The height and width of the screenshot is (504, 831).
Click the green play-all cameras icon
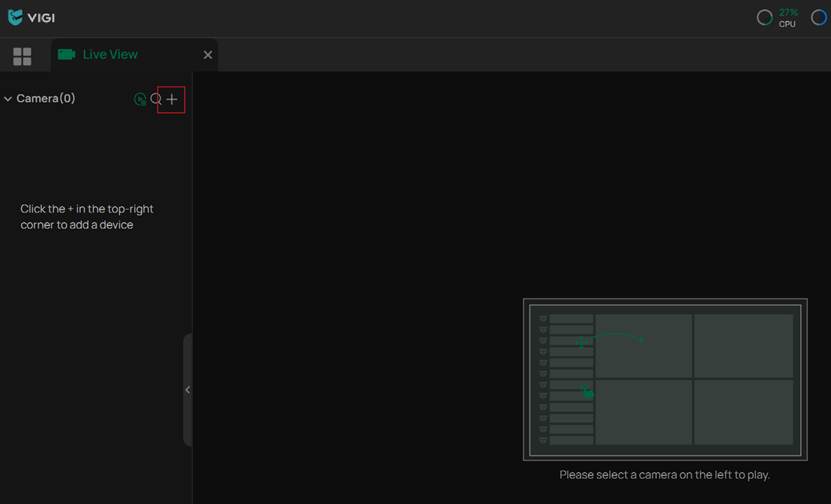pos(140,99)
